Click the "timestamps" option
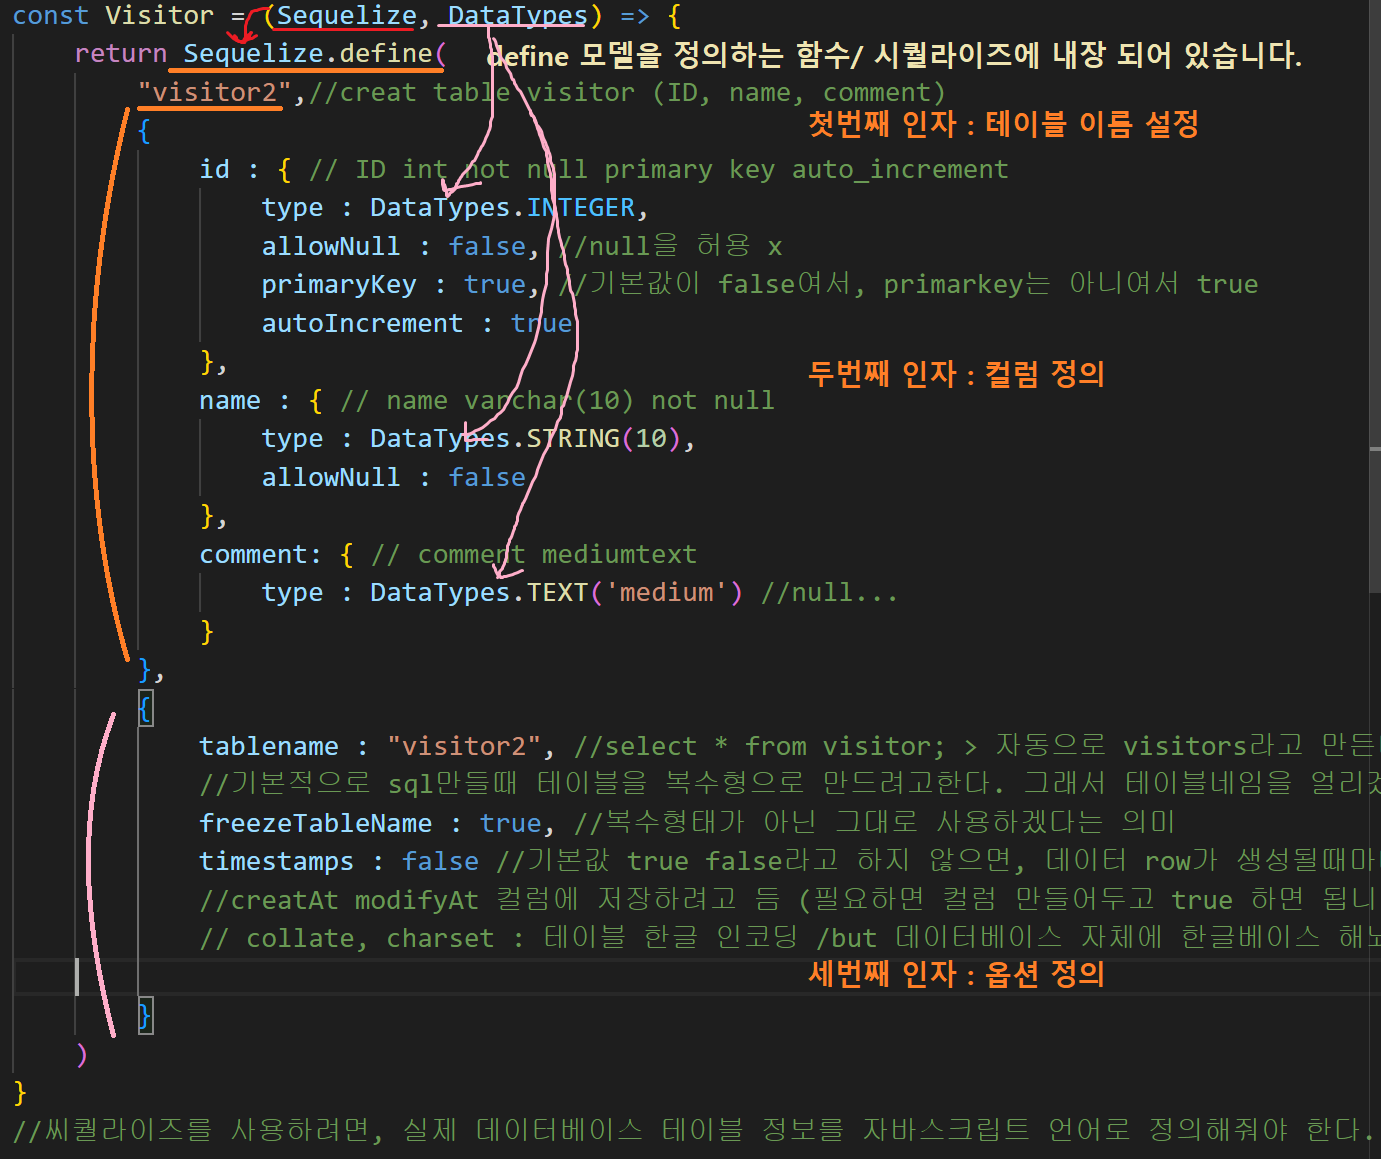Screen dimensions: 1381x1159 (276, 861)
